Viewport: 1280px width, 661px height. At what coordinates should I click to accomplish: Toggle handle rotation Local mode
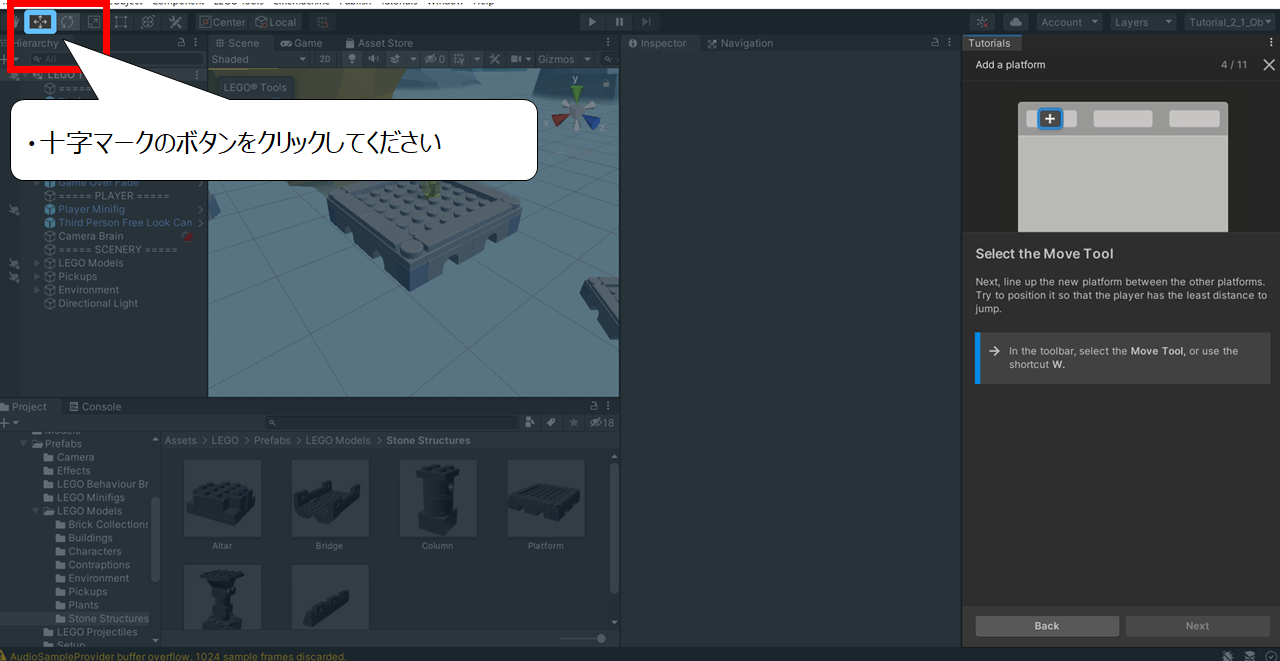click(276, 22)
